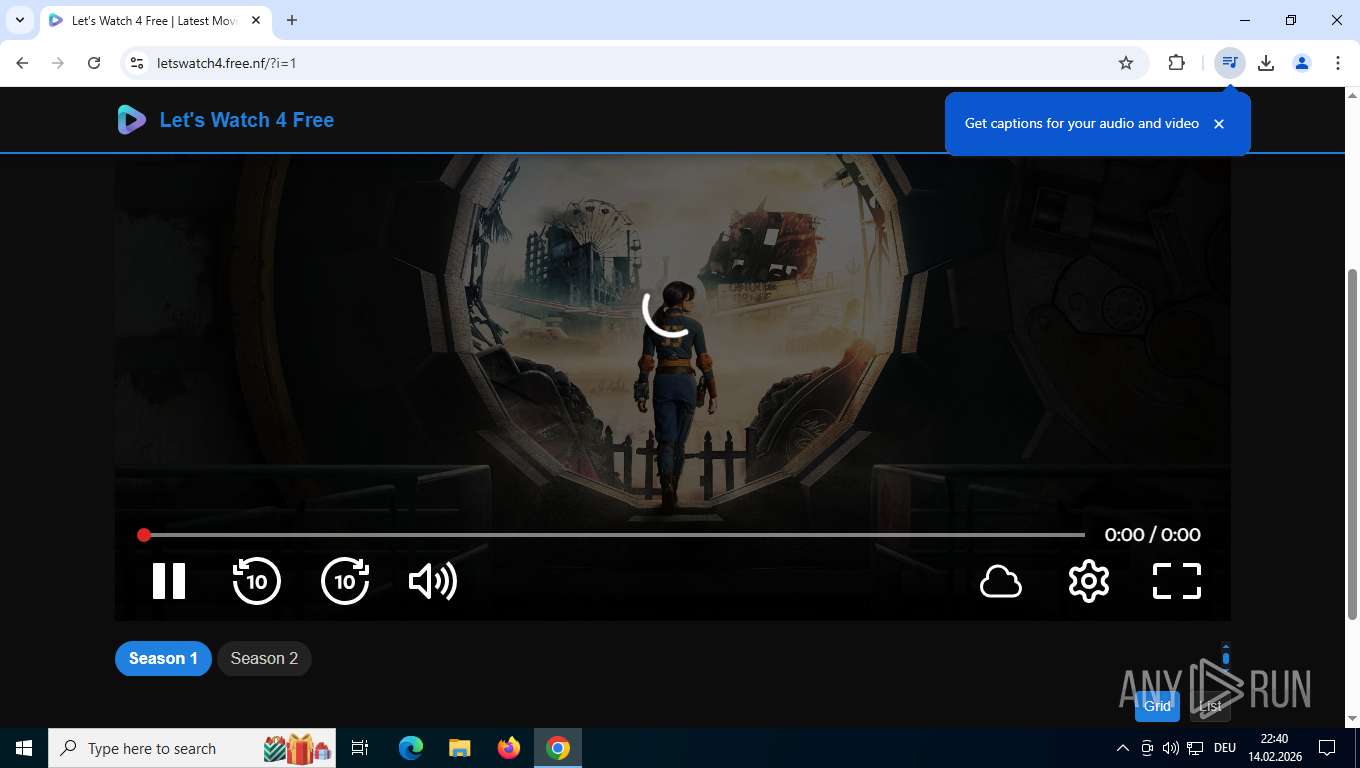Open the player settings gear

1089,581
